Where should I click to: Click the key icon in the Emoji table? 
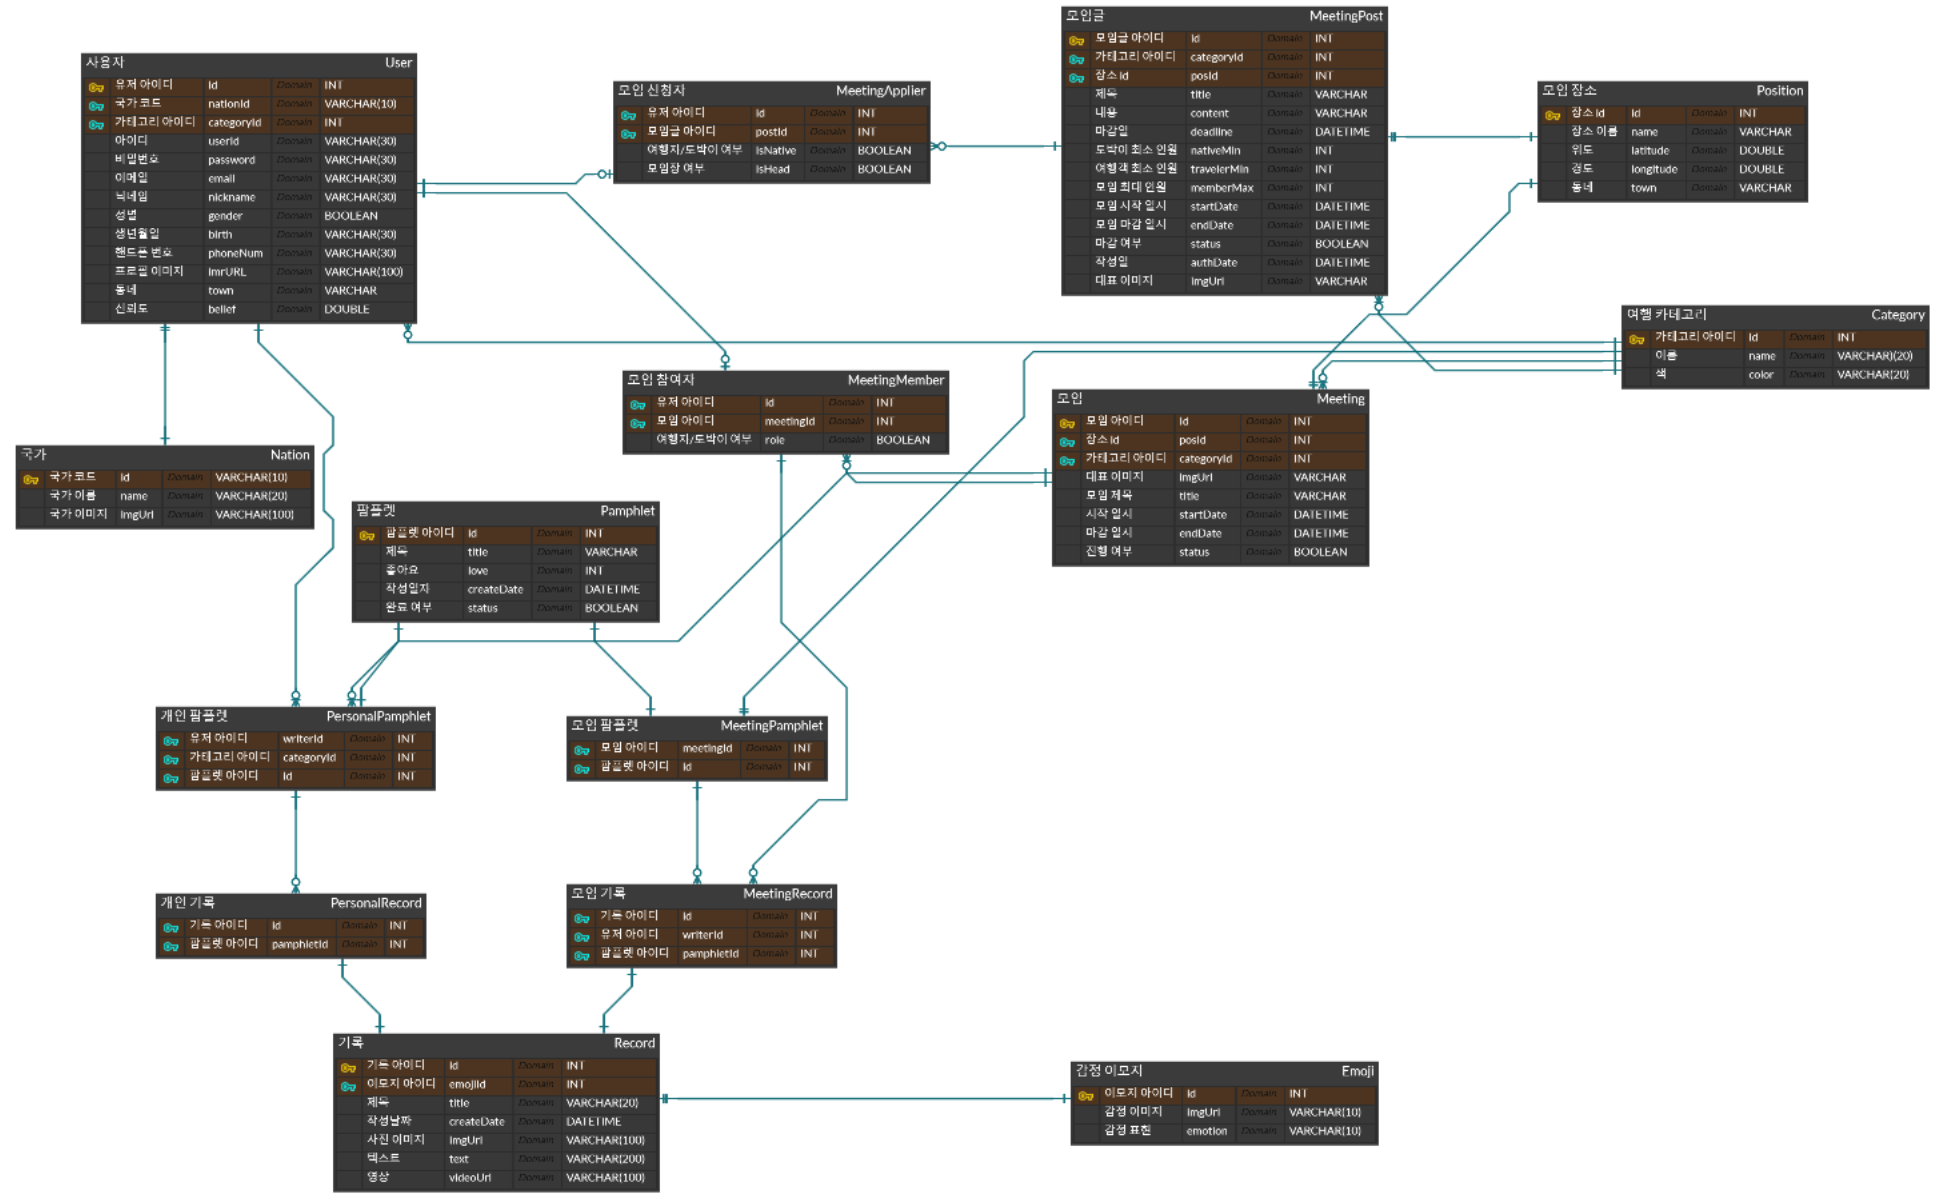(x=1086, y=1096)
